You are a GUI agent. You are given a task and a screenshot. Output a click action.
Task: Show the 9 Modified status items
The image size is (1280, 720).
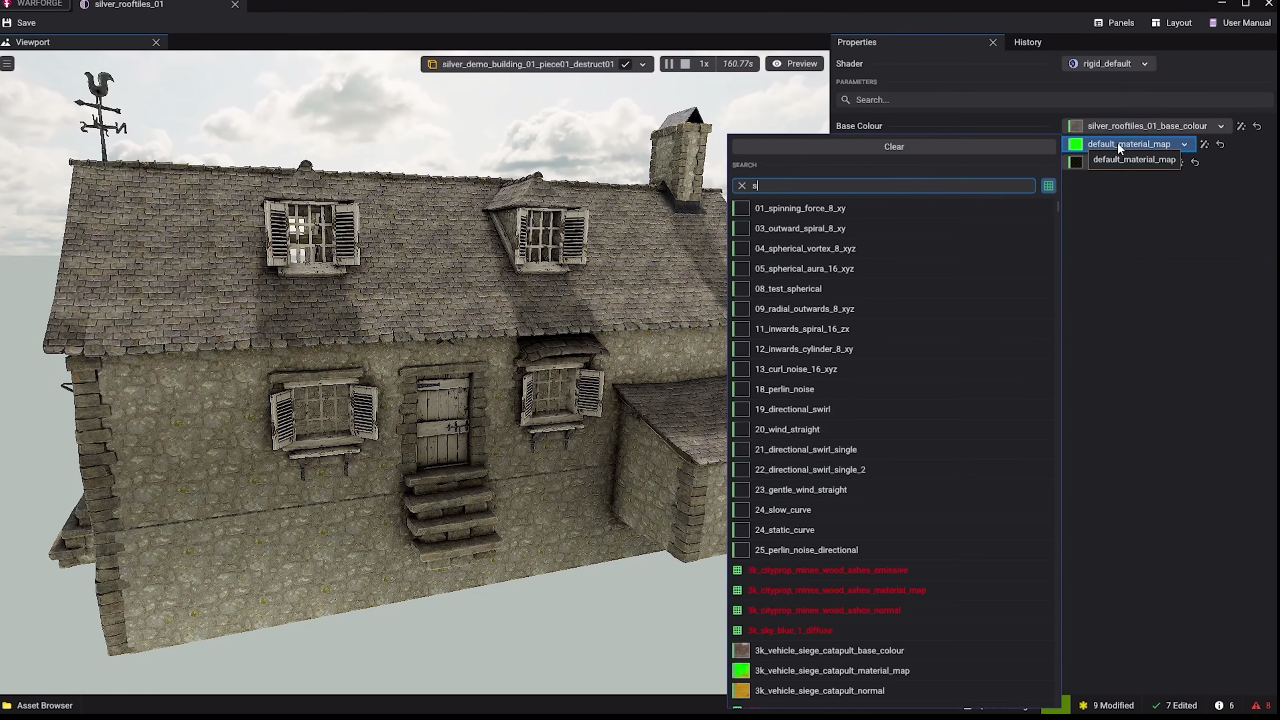coord(1106,706)
